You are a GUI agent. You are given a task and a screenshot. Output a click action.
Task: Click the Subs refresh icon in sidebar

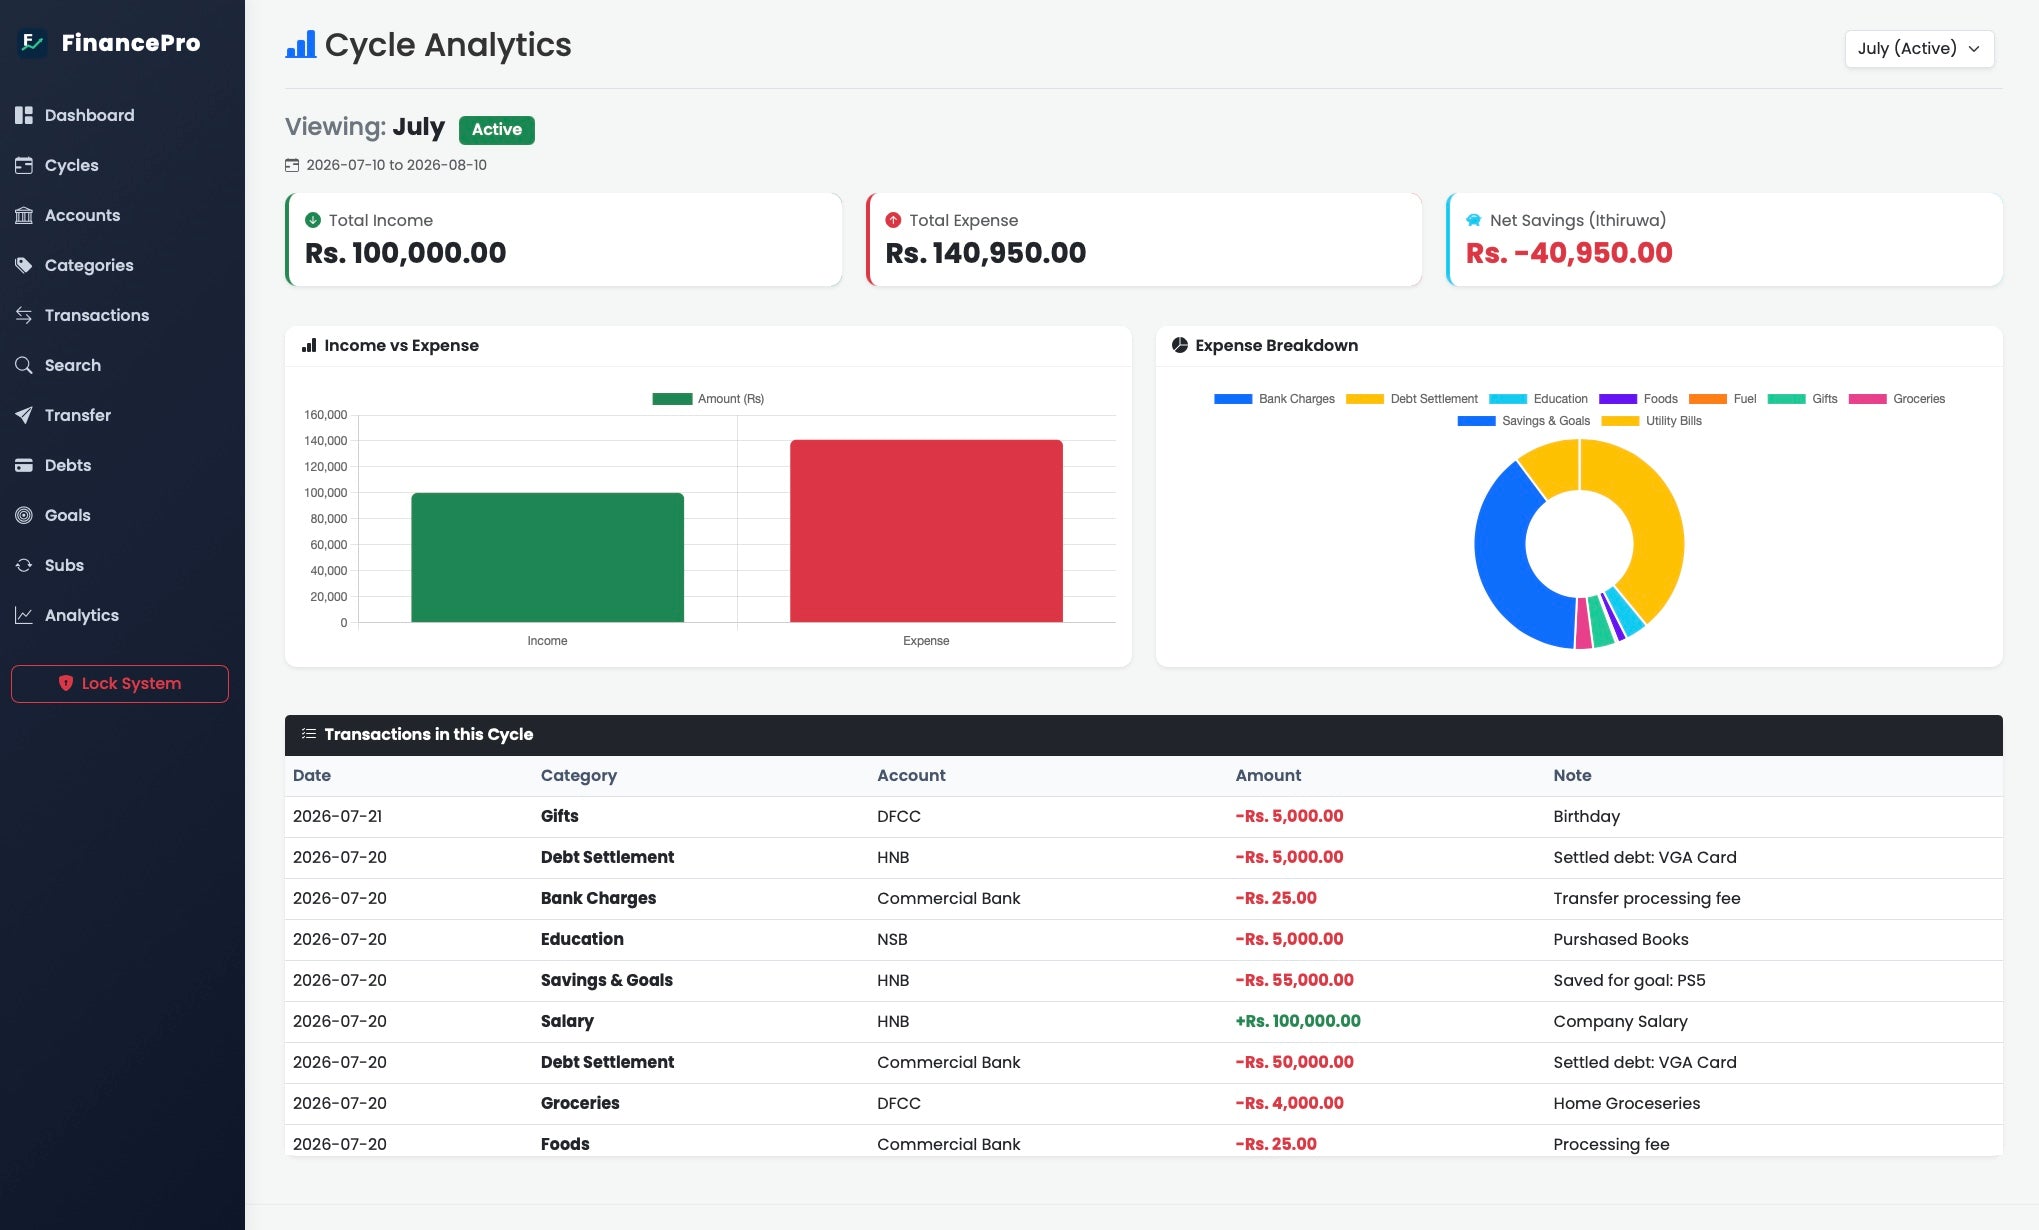point(24,565)
